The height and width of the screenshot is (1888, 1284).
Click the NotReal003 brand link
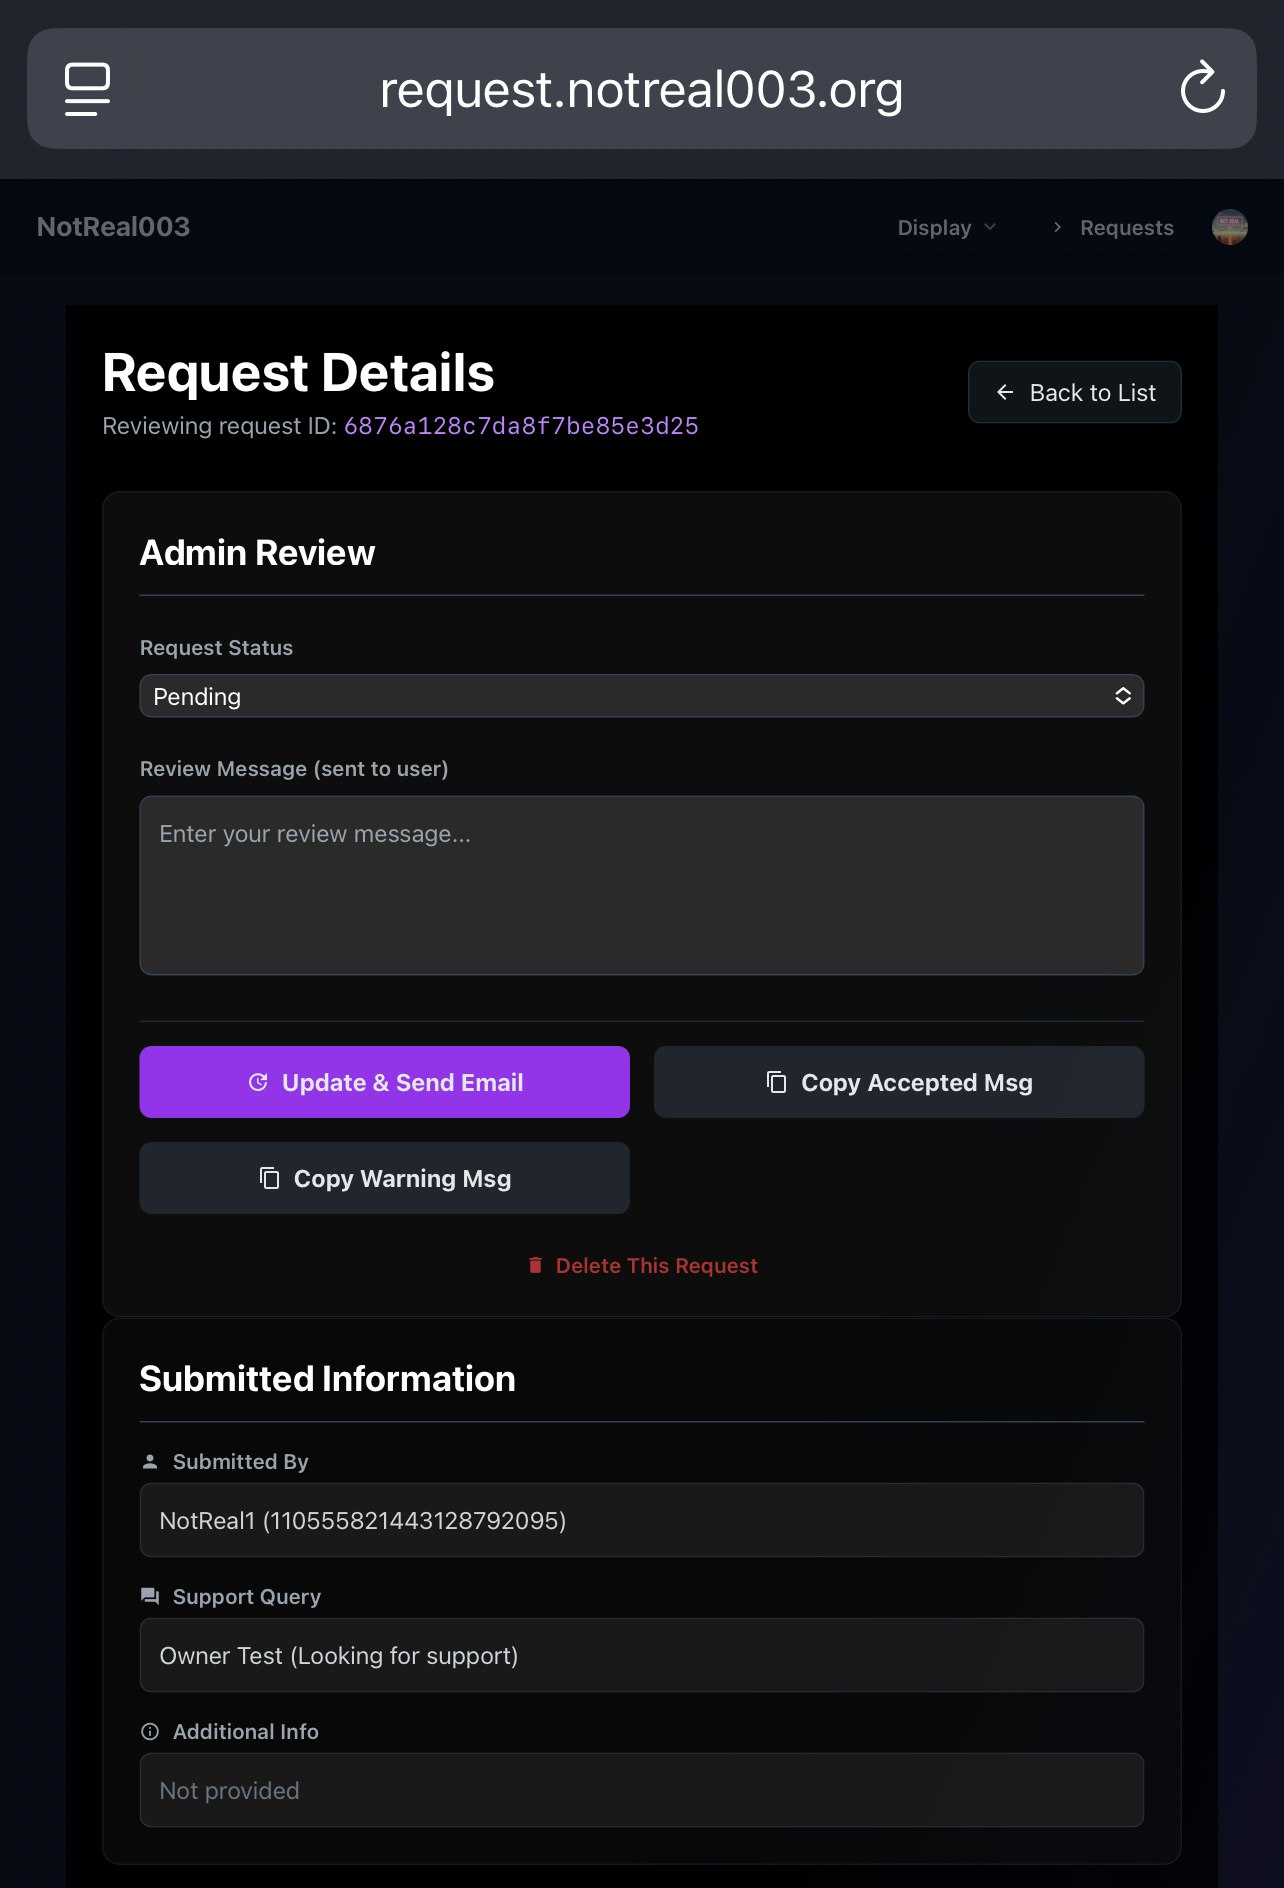(113, 227)
